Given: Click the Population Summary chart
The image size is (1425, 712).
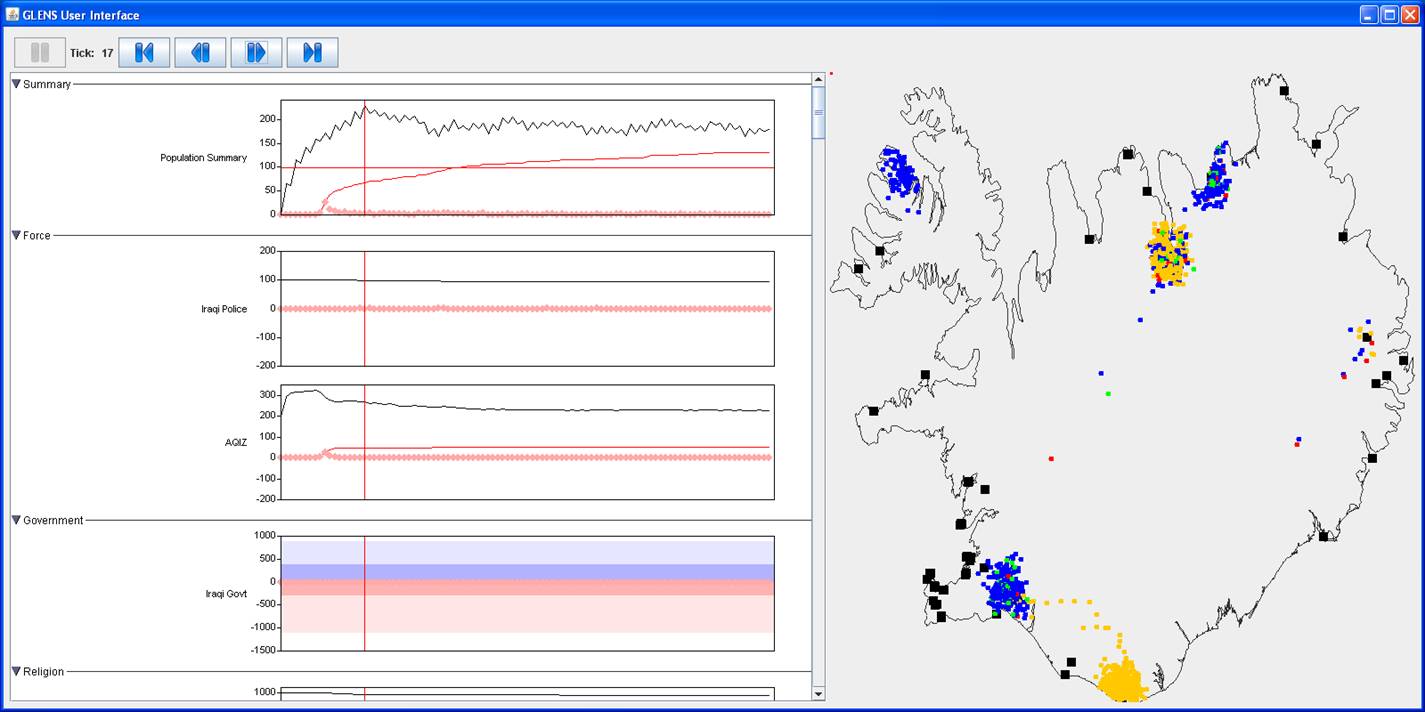Looking at the screenshot, I should [x=527, y=158].
